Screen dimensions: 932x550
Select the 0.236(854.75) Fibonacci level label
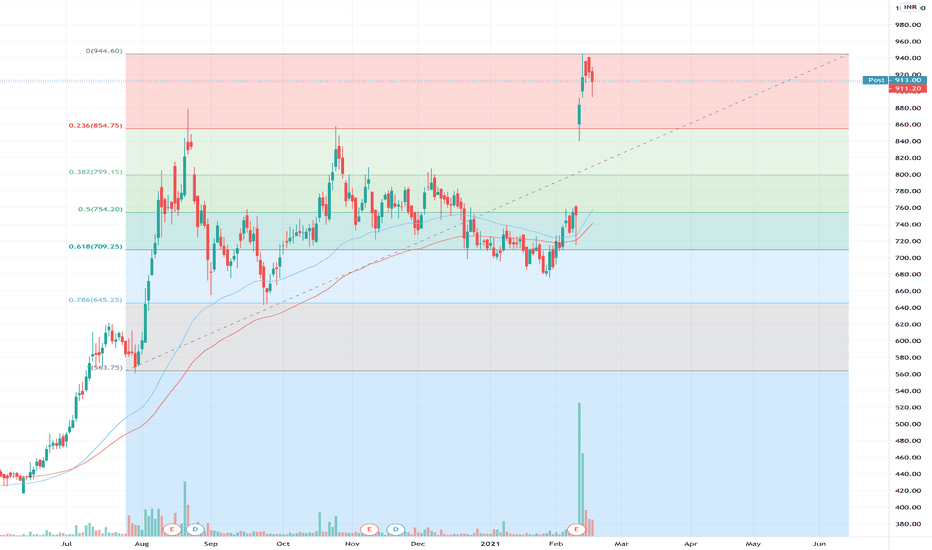point(96,125)
